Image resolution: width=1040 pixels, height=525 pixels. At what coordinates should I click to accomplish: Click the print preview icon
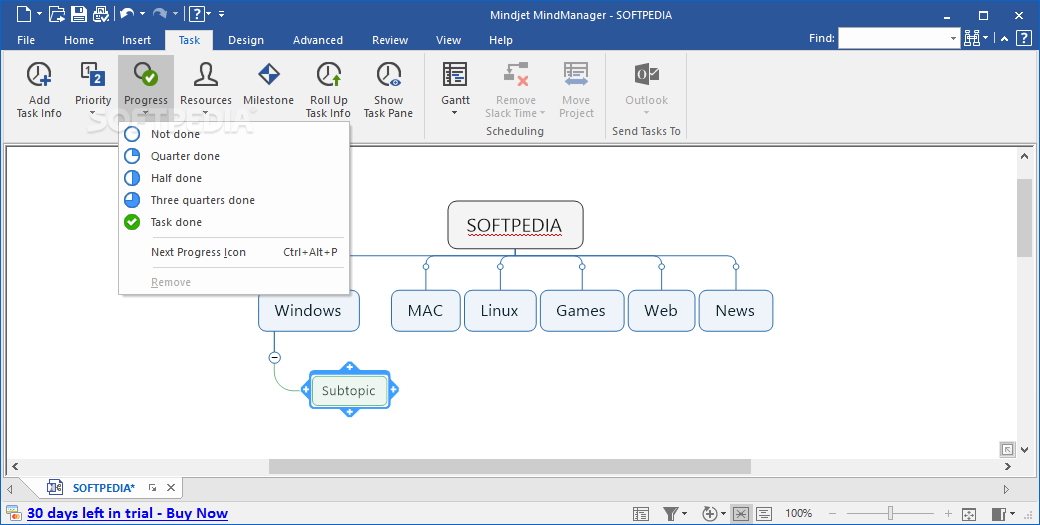point(101,13)
